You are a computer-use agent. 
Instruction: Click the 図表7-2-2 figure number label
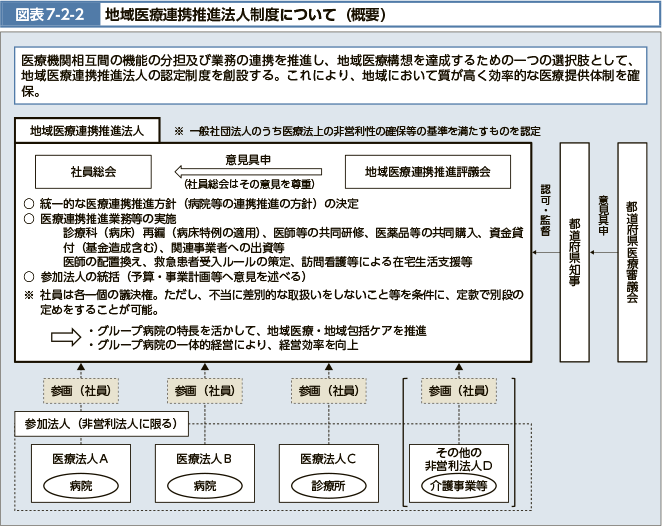click(47, 14)
